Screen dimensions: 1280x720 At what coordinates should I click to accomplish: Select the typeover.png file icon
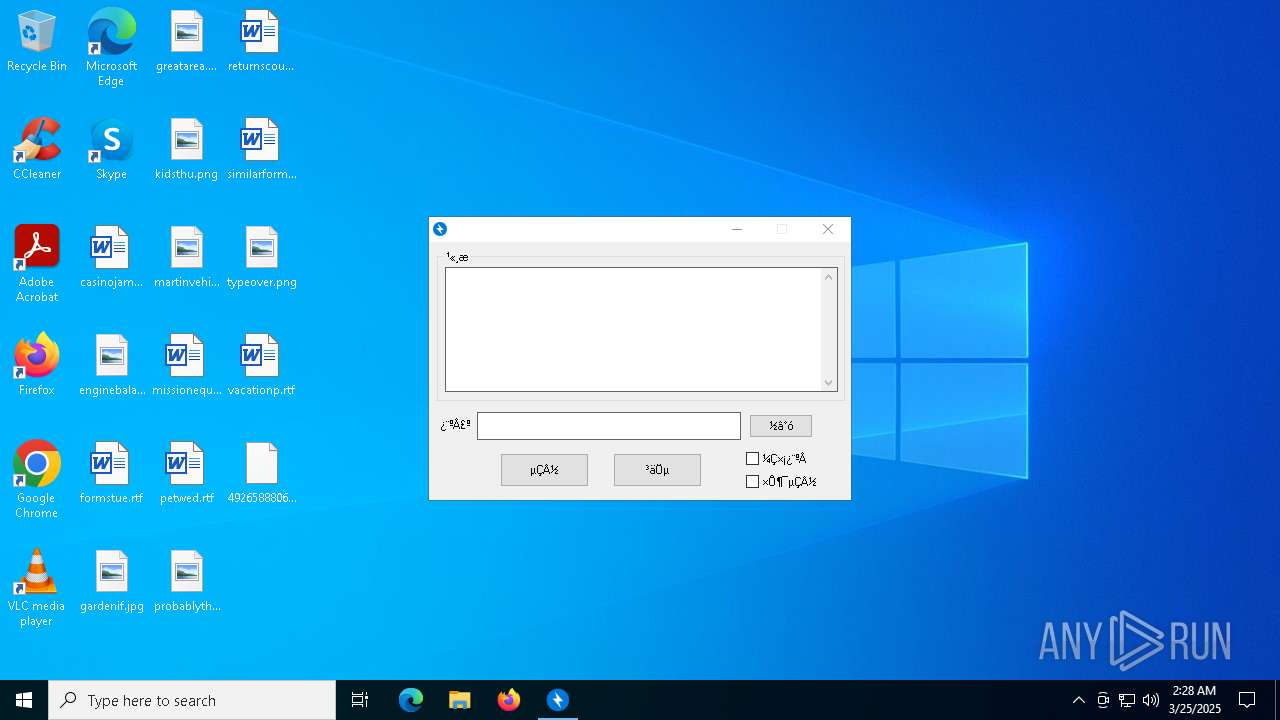click(261, 257)
